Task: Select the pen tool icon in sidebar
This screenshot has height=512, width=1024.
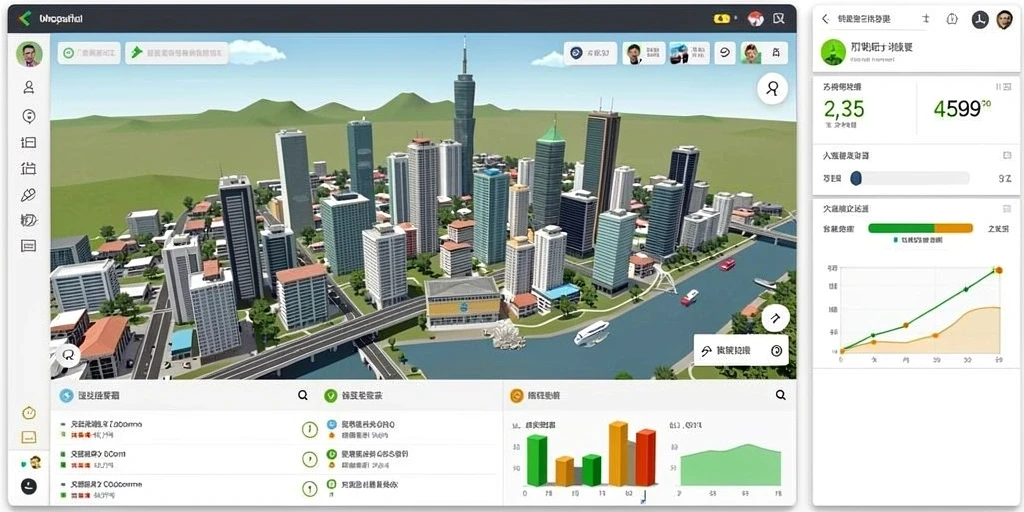Action: tap(29, 195)
